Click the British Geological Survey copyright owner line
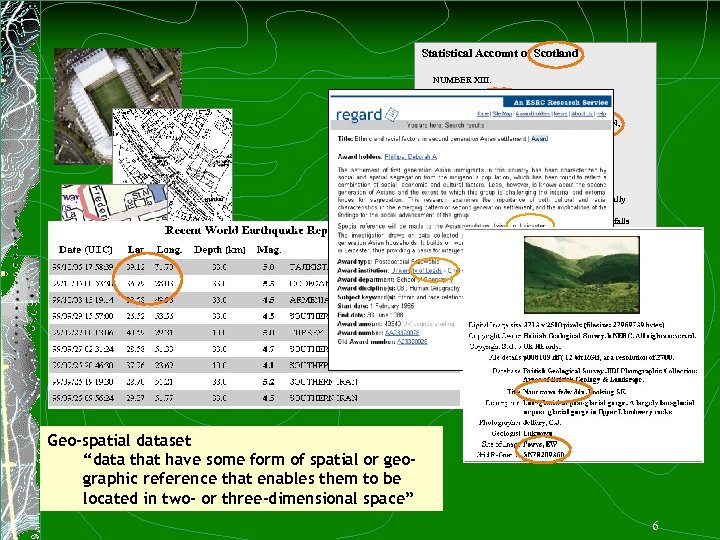 (582, 336)
